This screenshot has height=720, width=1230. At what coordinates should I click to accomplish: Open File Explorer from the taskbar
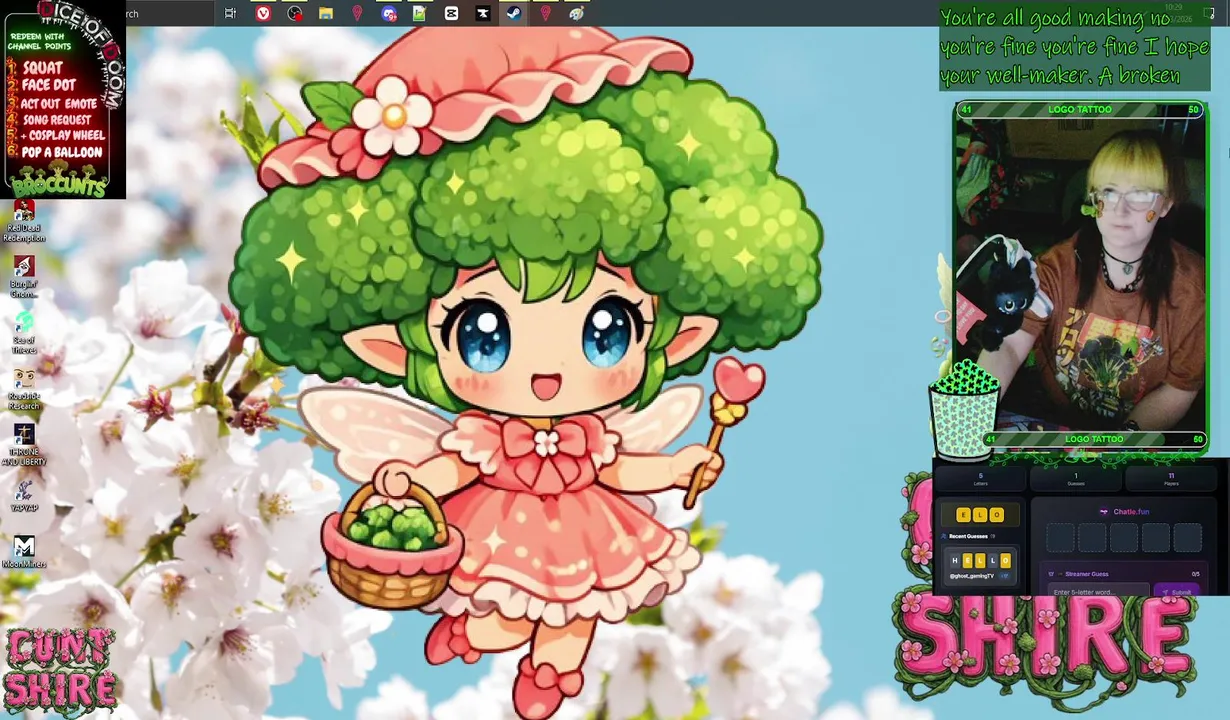point(326,13)
